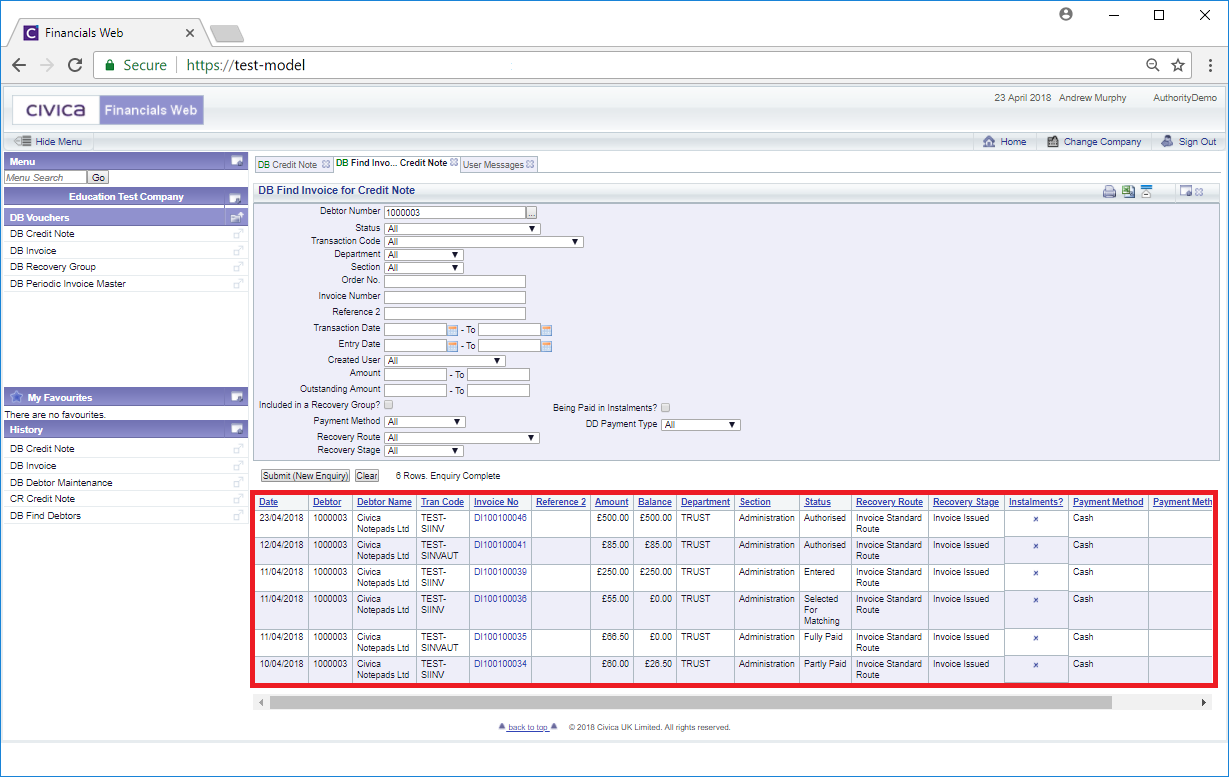
Task: Click into the Menu Search field
Action: coord(45,178)
